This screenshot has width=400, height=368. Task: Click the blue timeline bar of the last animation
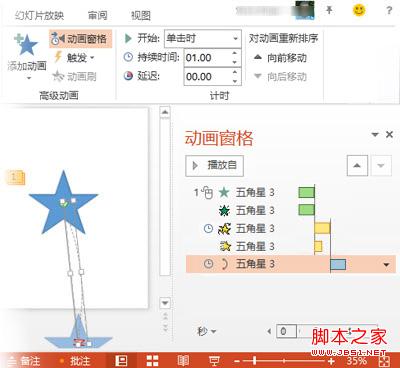point(338,264)
